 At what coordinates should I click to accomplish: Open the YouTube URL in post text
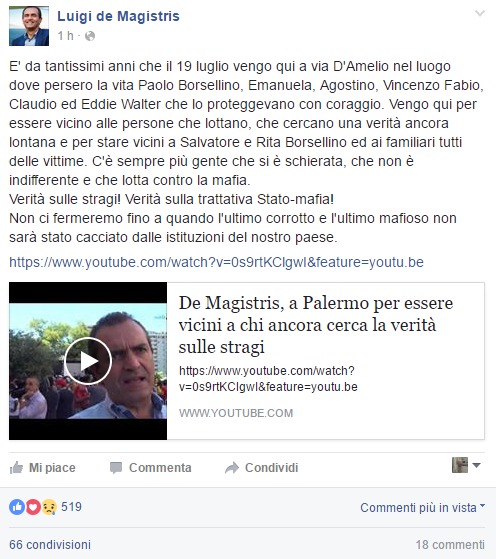216,262
